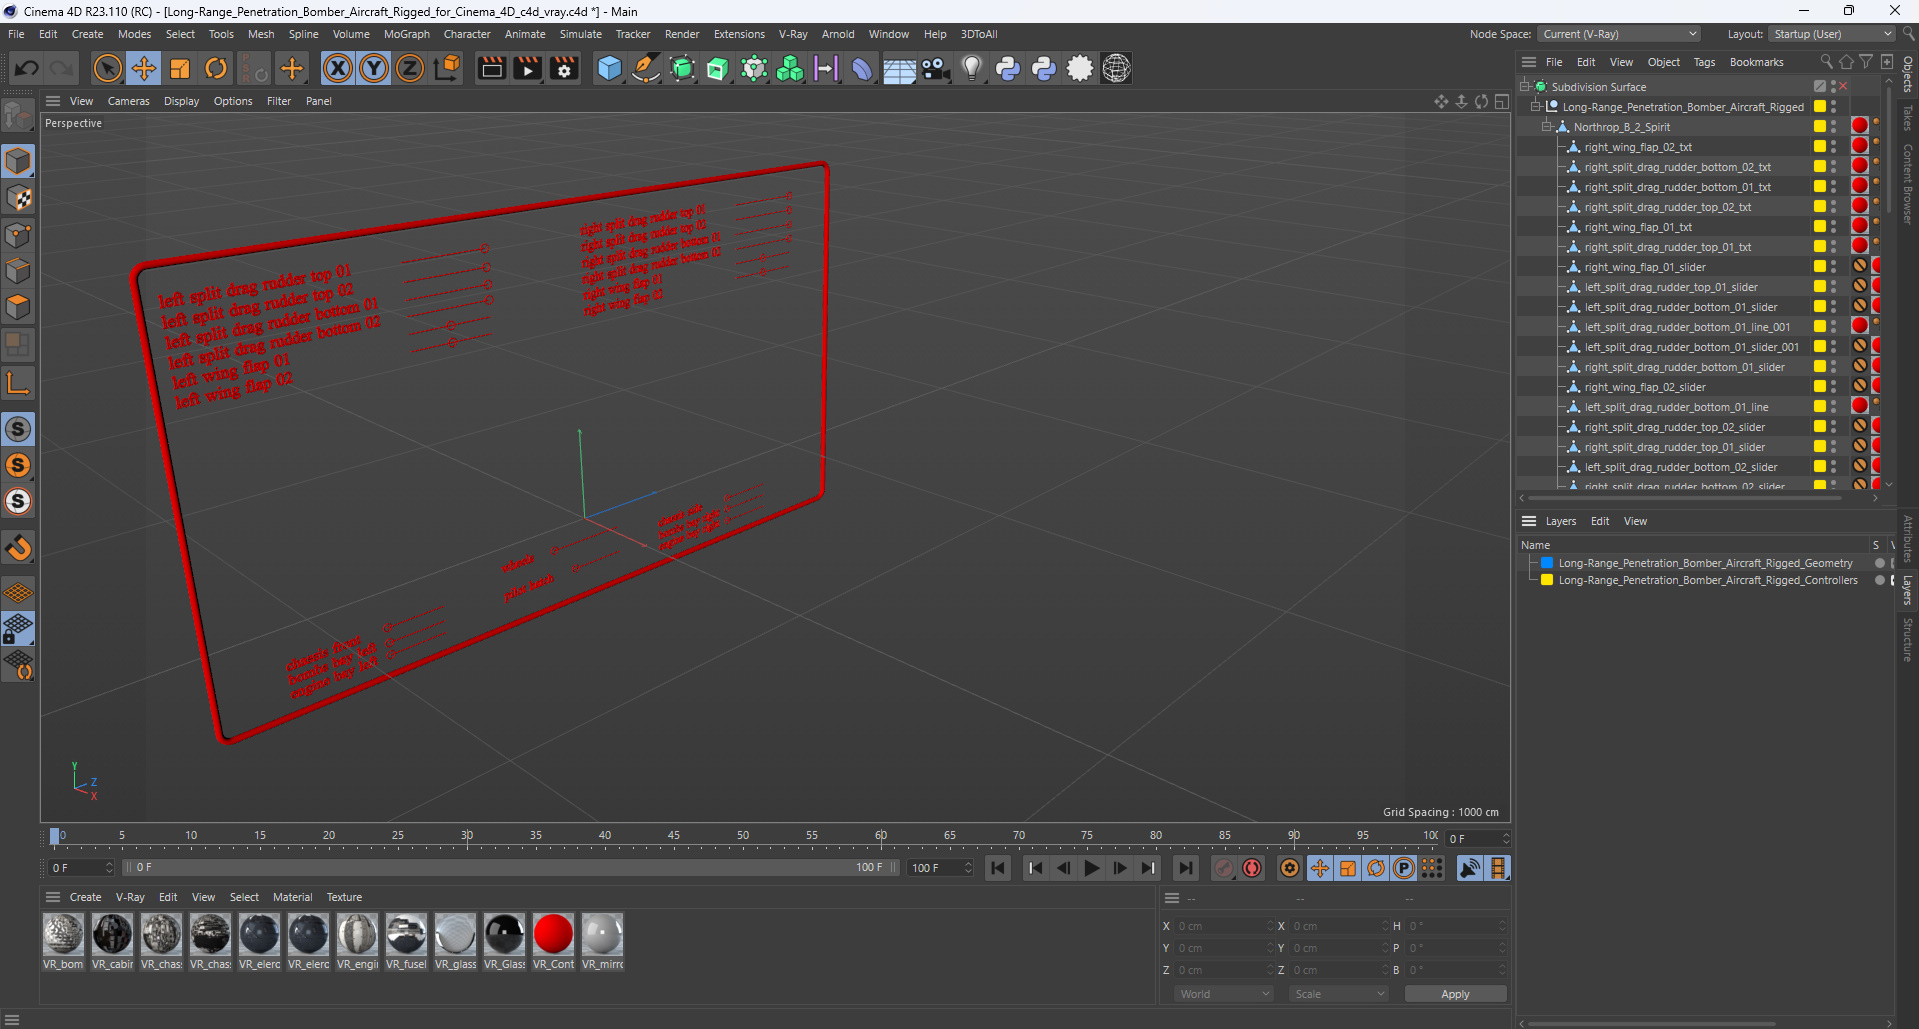Toggle solo for Controllers layer
This screenshot has height=1029, width=1919.
coord(1880,580)
